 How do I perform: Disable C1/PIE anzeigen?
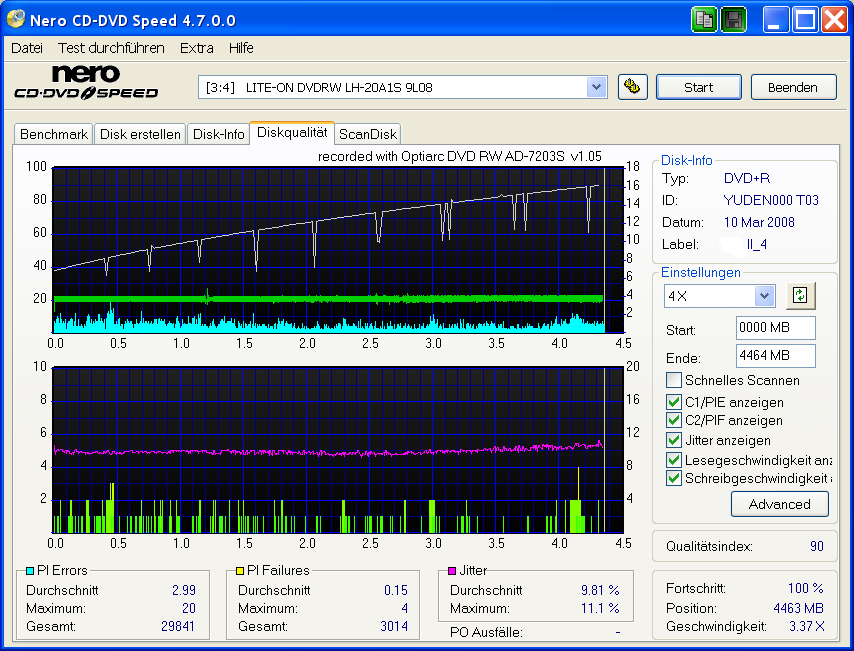click(x=674, y=403)
